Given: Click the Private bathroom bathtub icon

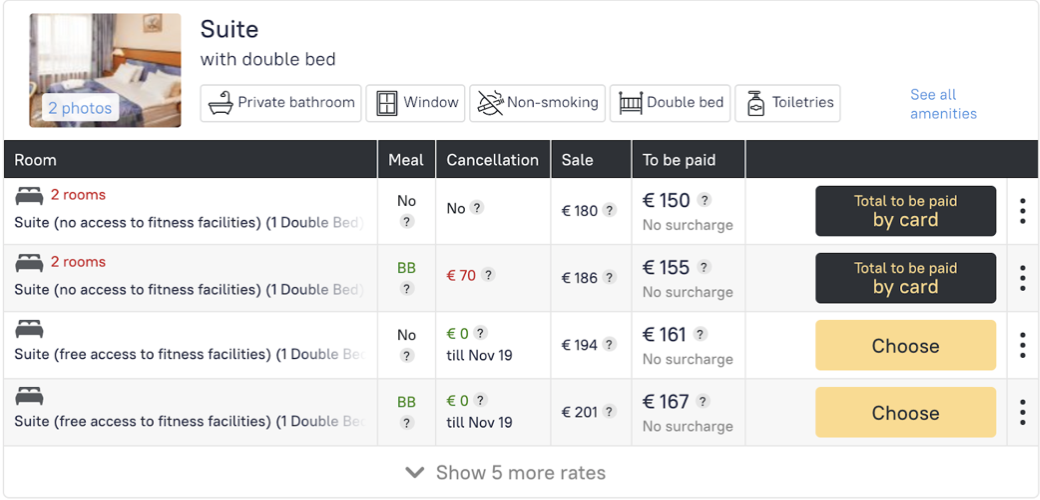Looking at the screenshot, I should [221, 102].
